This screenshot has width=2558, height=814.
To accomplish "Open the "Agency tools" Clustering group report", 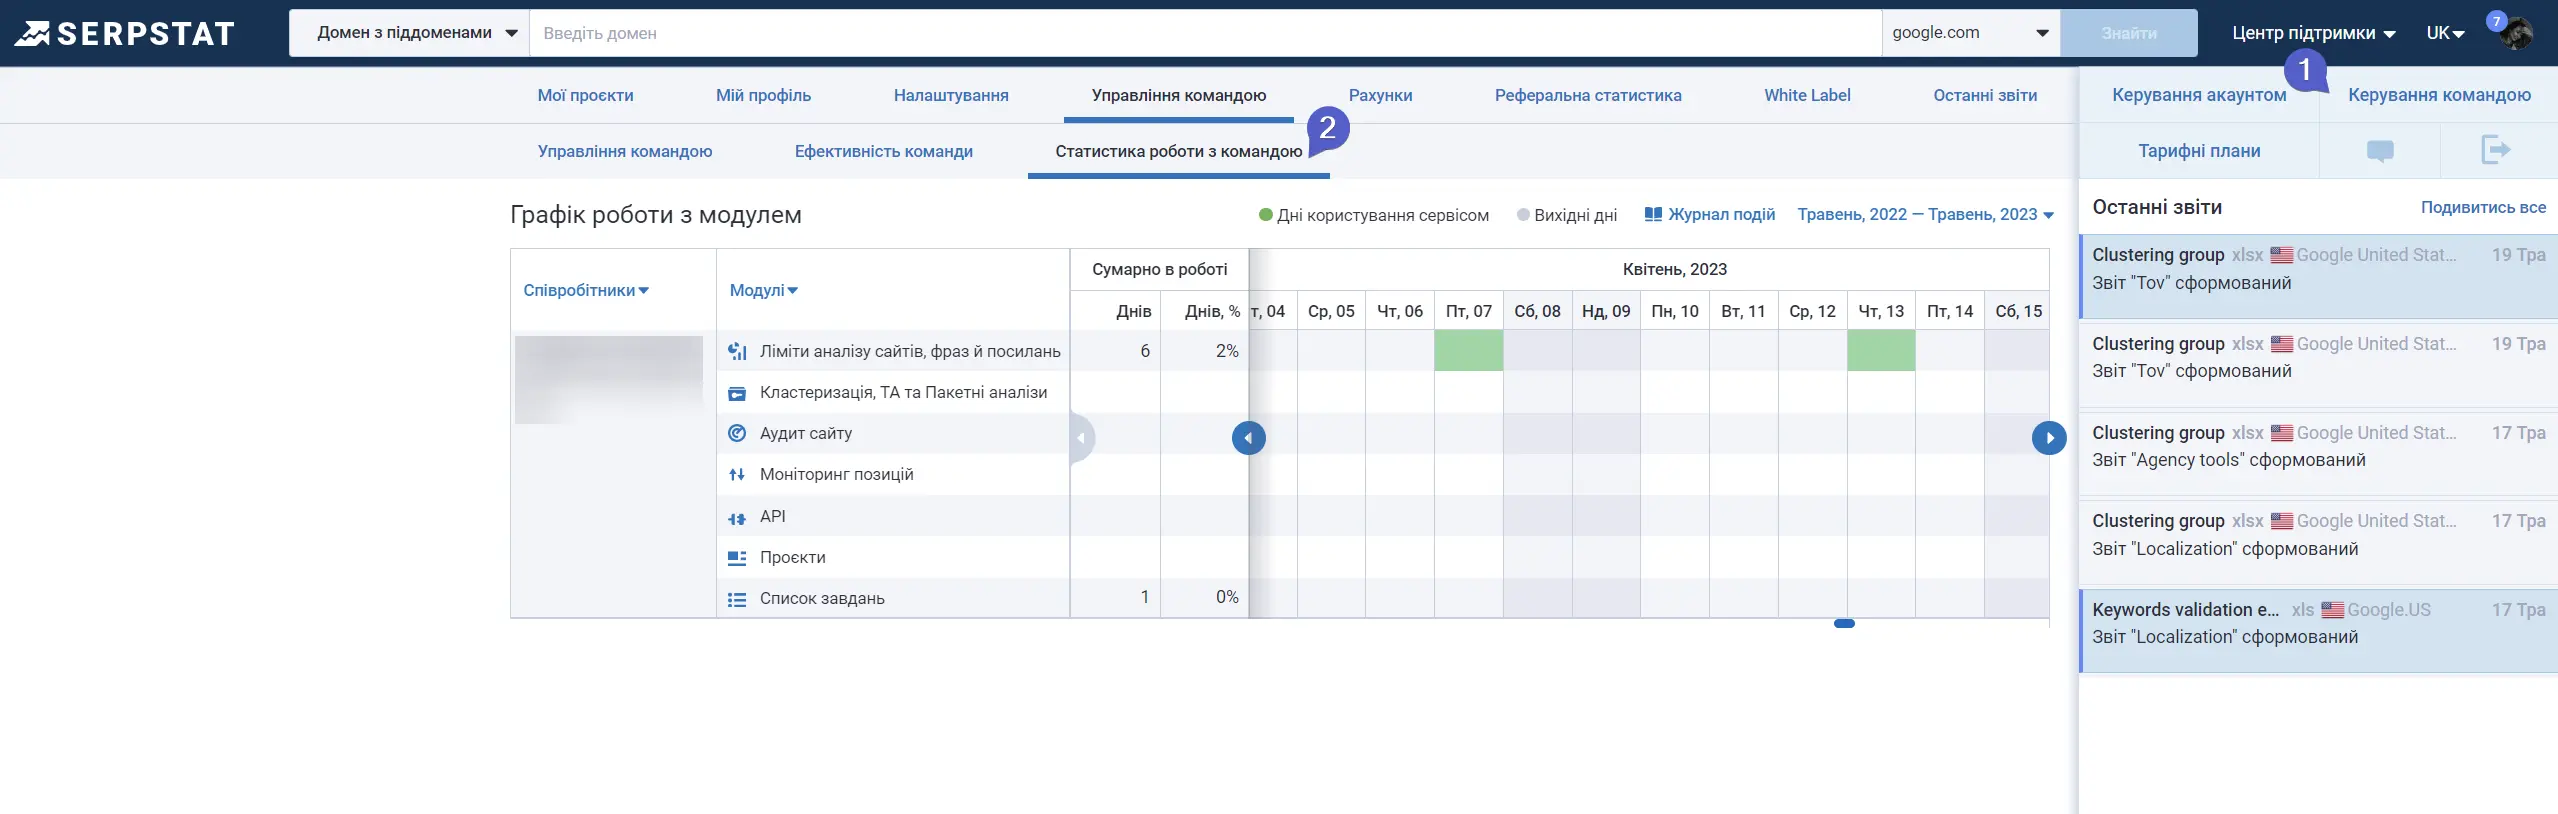I will [2318, 452].
